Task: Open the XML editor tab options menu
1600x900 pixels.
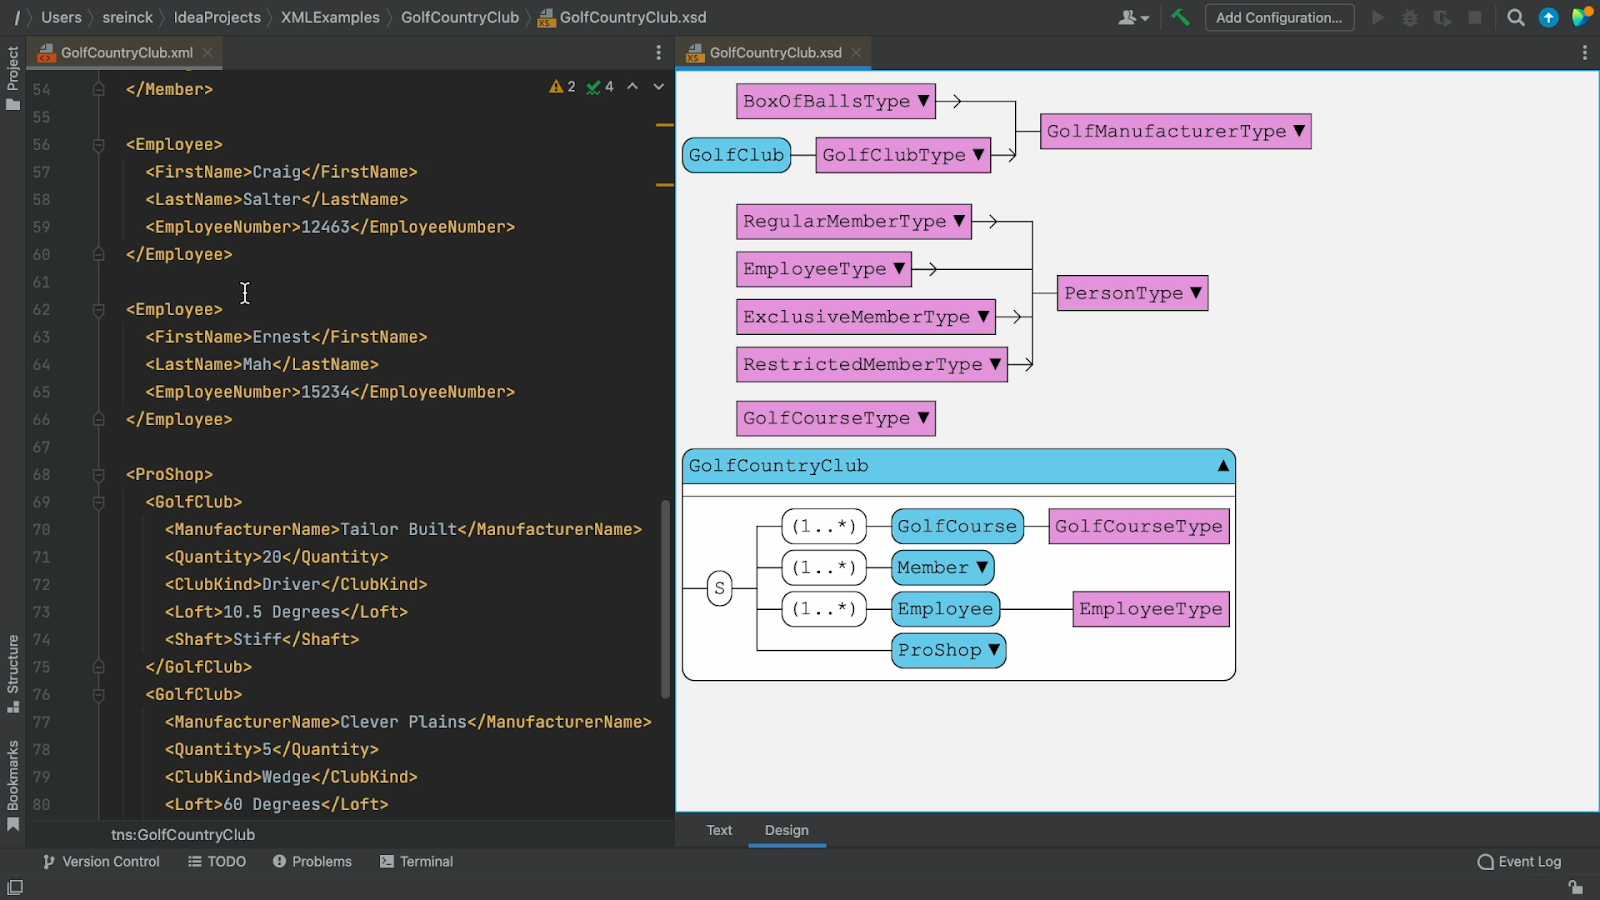Action: 658,52
